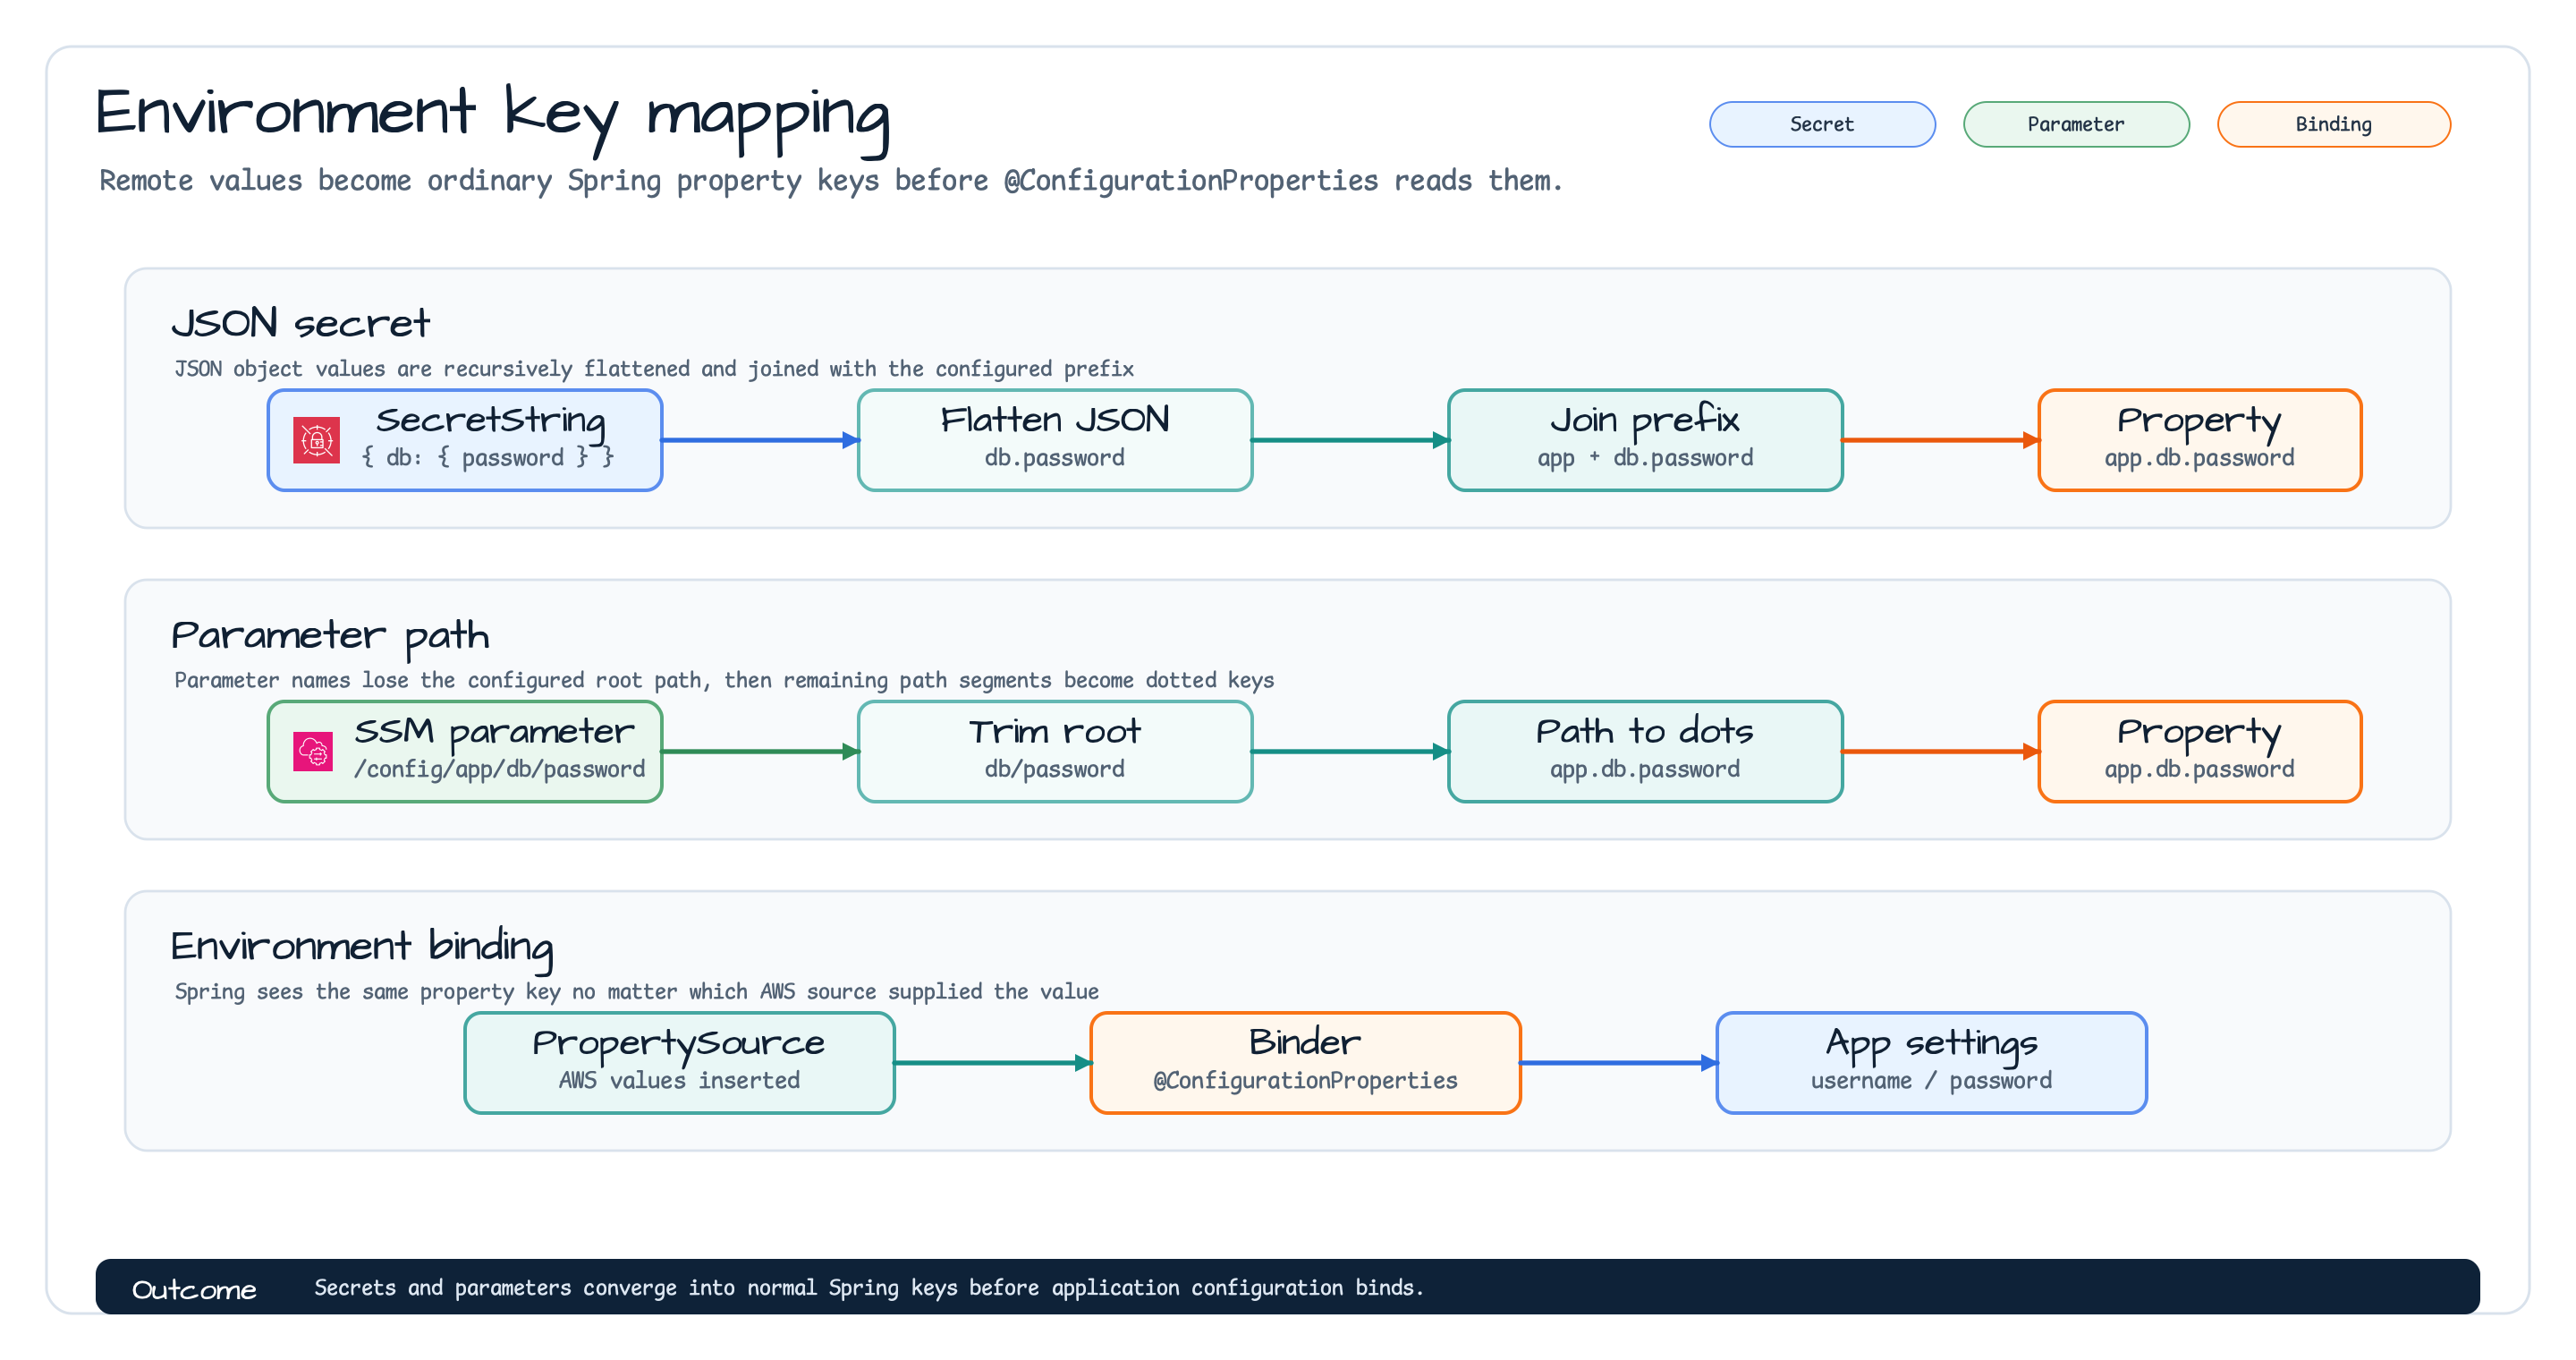Click the App settings node
This screenshot has height=1360, width=2576.
pyautogui.click(x=1931, y=1063)
